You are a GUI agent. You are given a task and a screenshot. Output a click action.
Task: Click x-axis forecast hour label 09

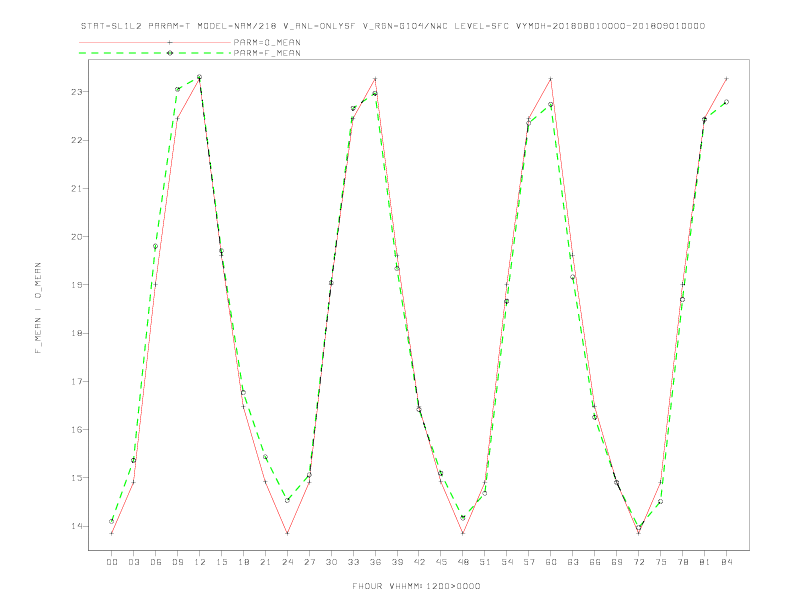177,562
